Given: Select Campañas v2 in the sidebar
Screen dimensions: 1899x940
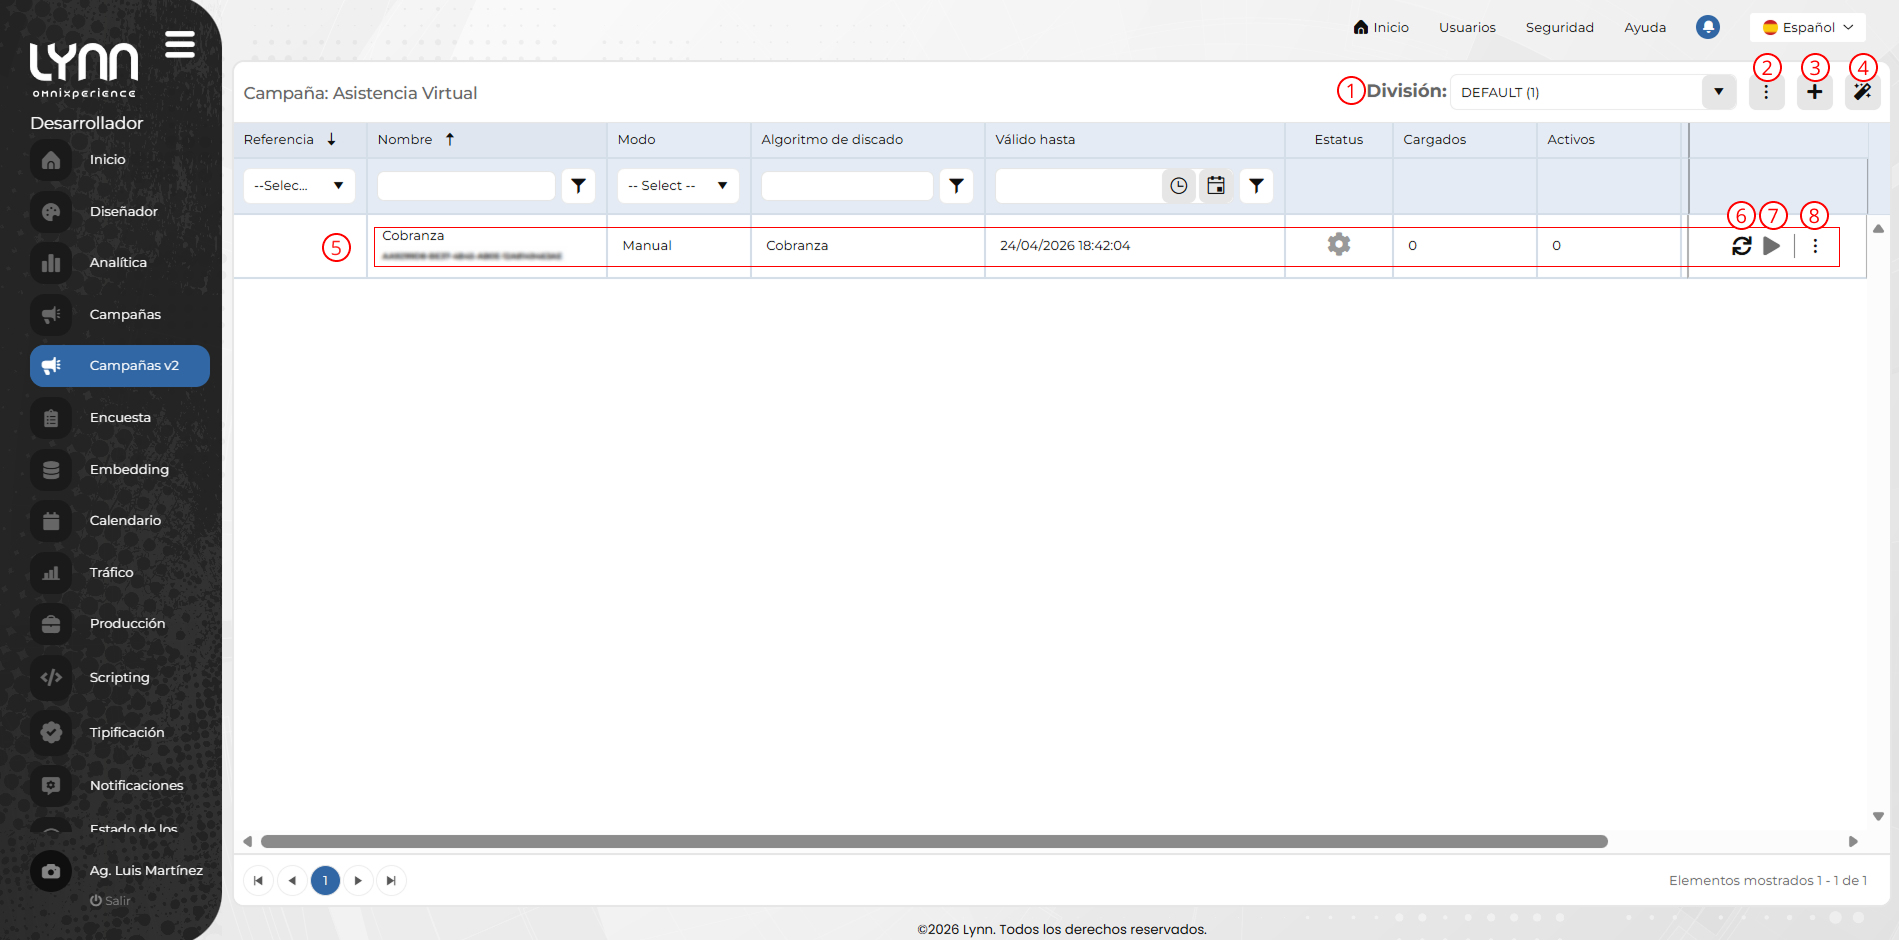Looking at the screenshot, I should [x=120, y=366].
